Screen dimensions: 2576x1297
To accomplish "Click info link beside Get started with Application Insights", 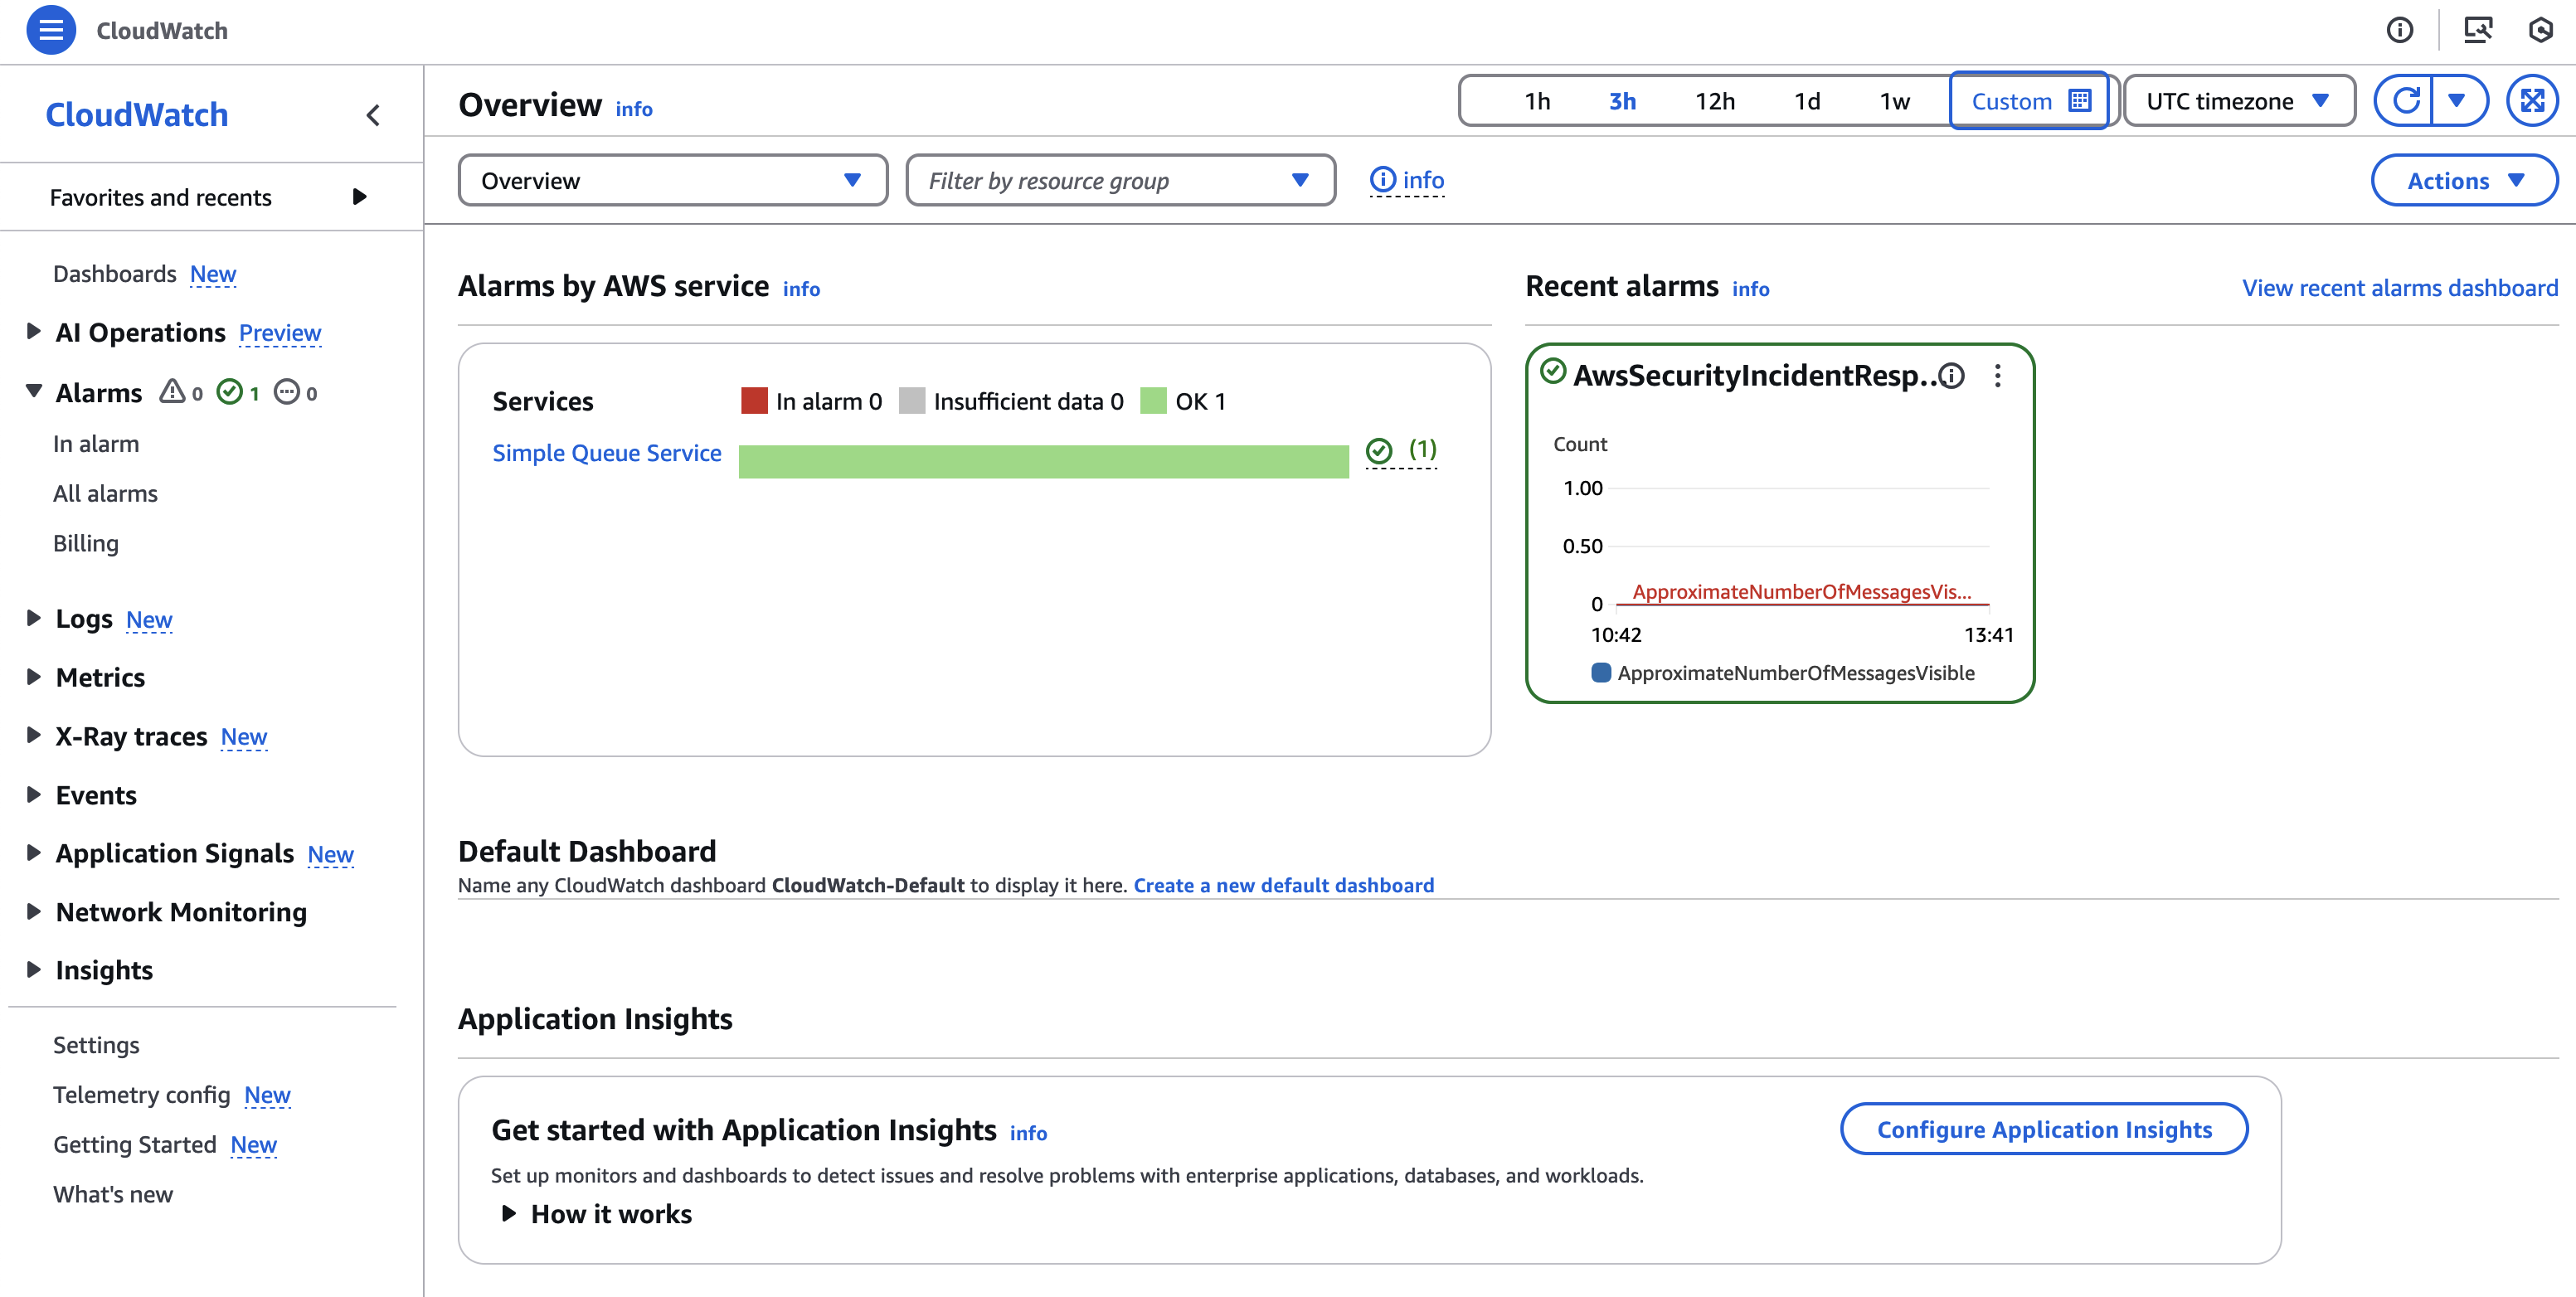I will coord(1028,1133).
